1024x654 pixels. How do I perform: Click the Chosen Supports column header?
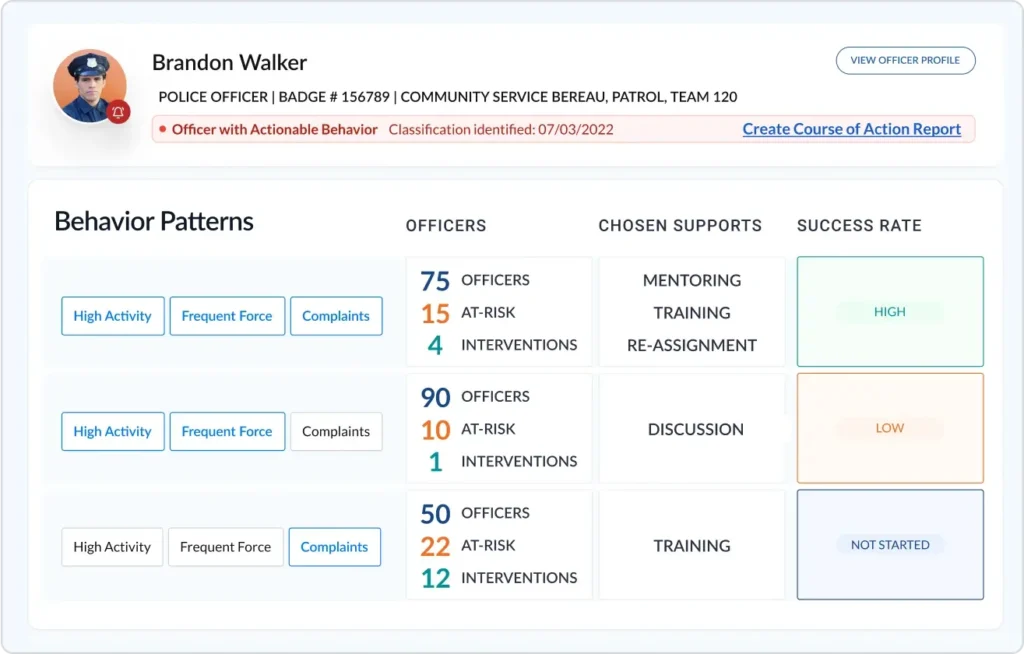(680, 225)
